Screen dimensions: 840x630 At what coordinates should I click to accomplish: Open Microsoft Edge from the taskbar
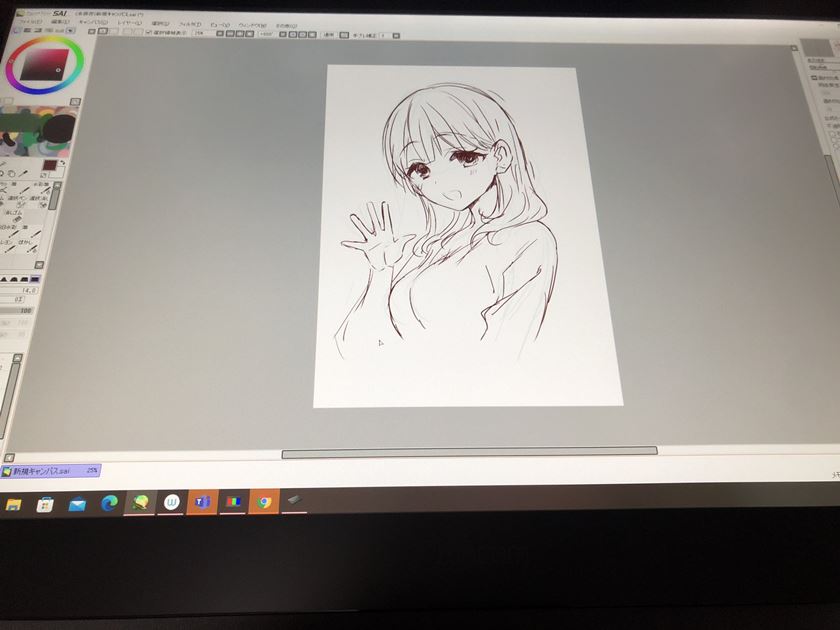point(108,504)
